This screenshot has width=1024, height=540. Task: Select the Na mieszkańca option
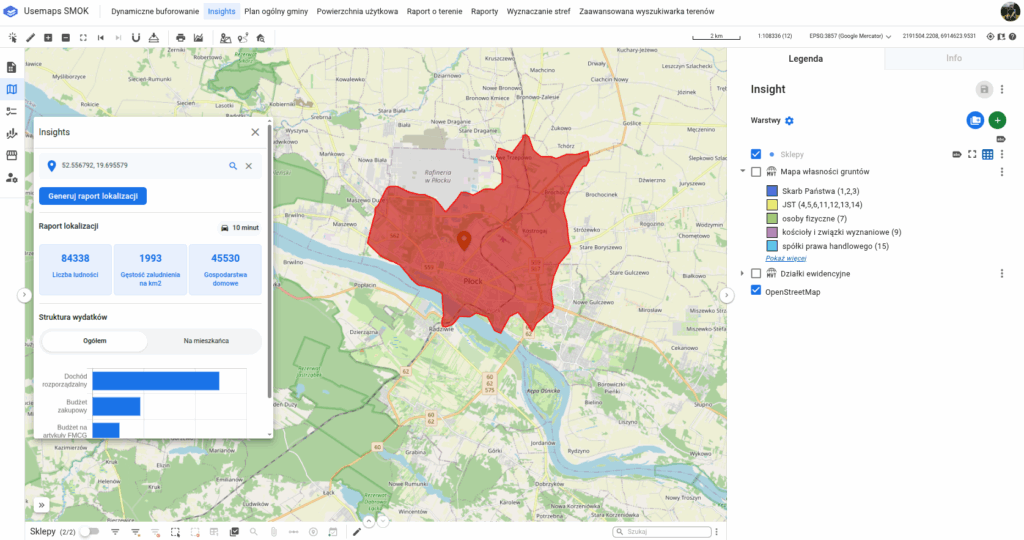206,341
